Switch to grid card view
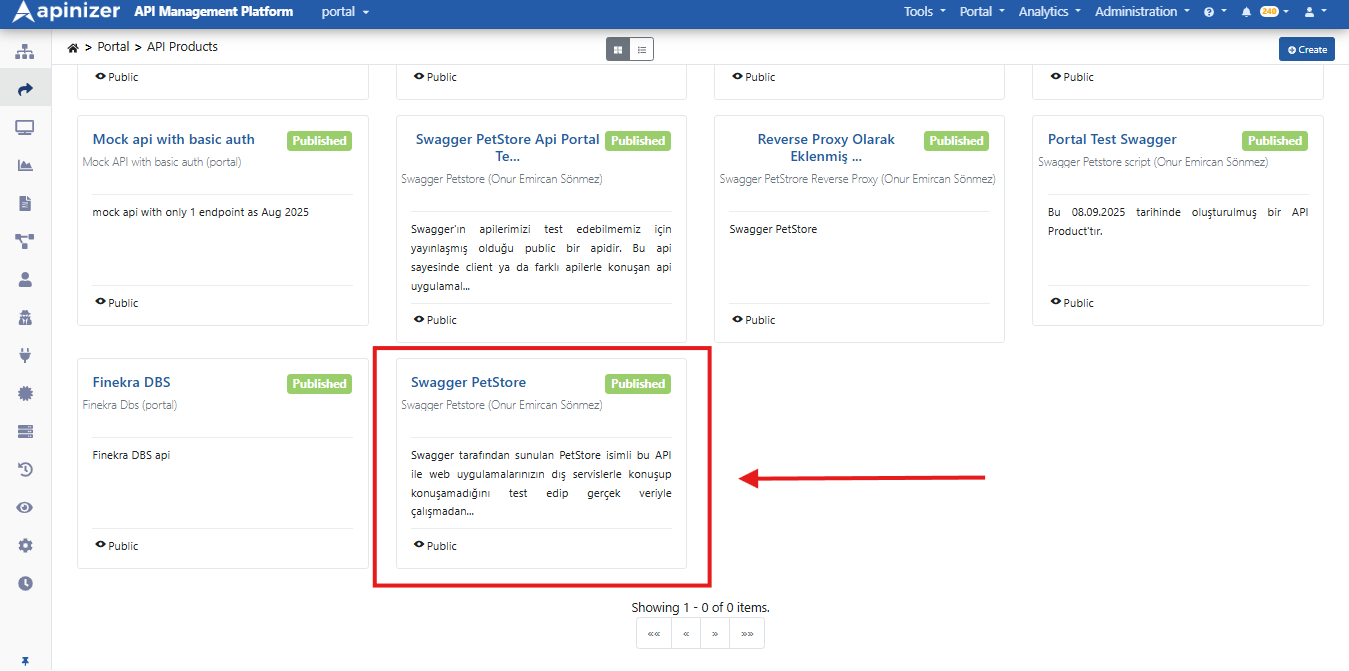 [618, 49]
